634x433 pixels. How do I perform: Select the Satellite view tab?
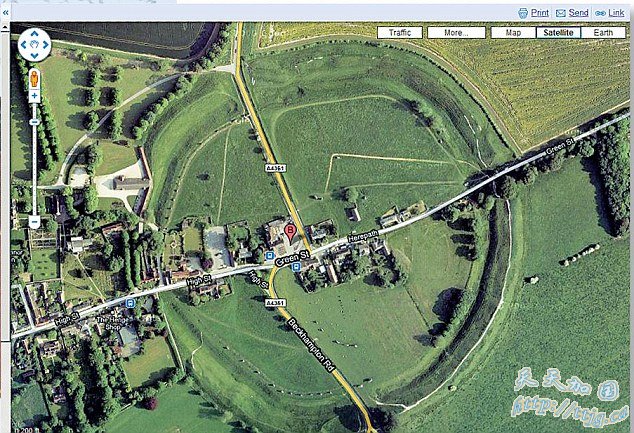(556, 33)
